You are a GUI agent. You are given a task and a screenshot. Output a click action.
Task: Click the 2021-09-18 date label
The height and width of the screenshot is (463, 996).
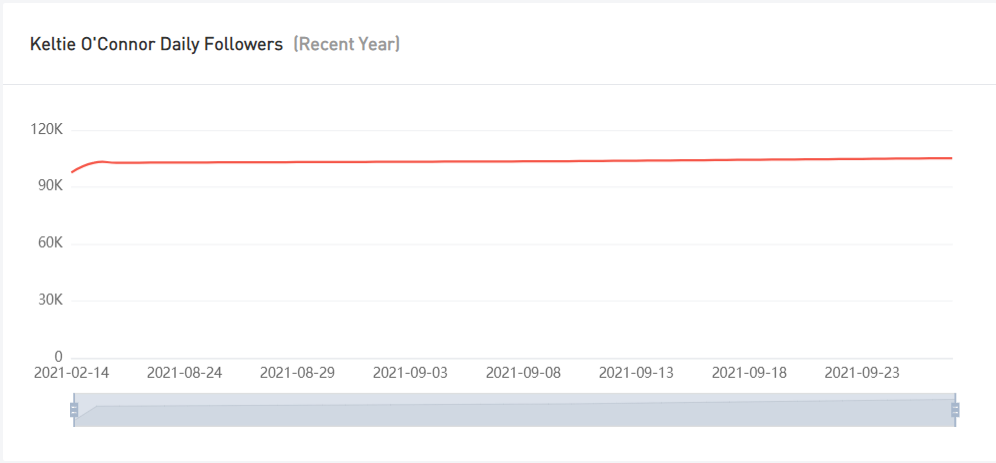[x=749, y=373]
